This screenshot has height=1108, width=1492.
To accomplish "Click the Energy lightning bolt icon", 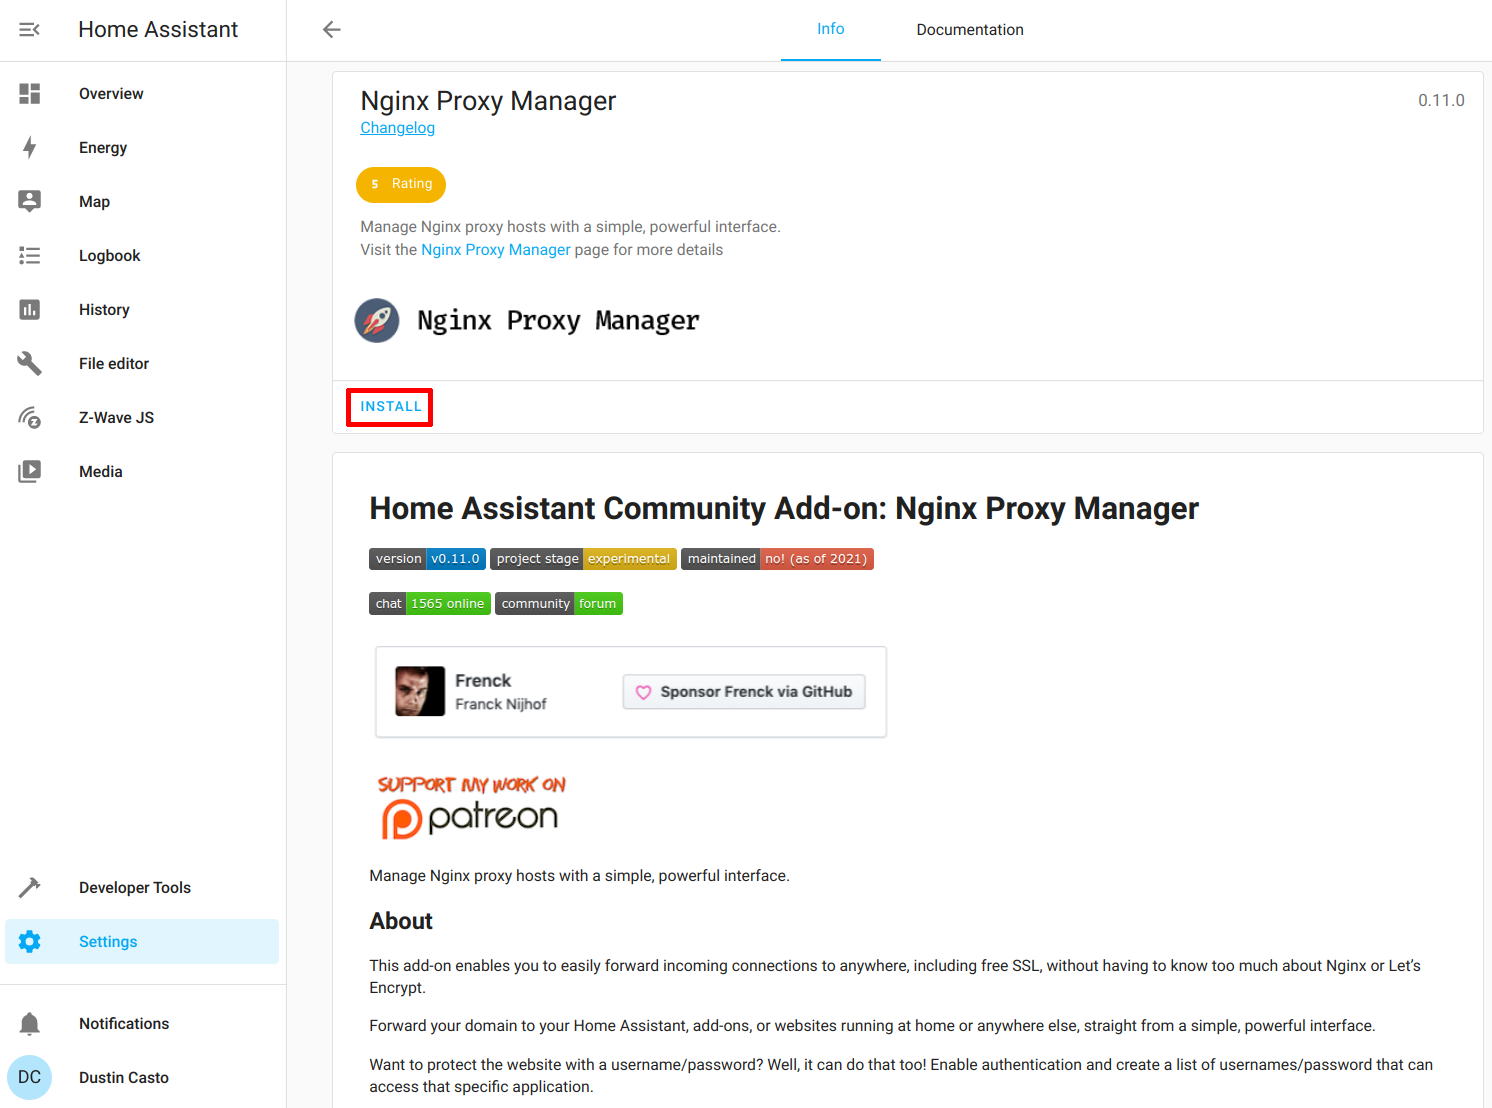I will pos(30,148).
